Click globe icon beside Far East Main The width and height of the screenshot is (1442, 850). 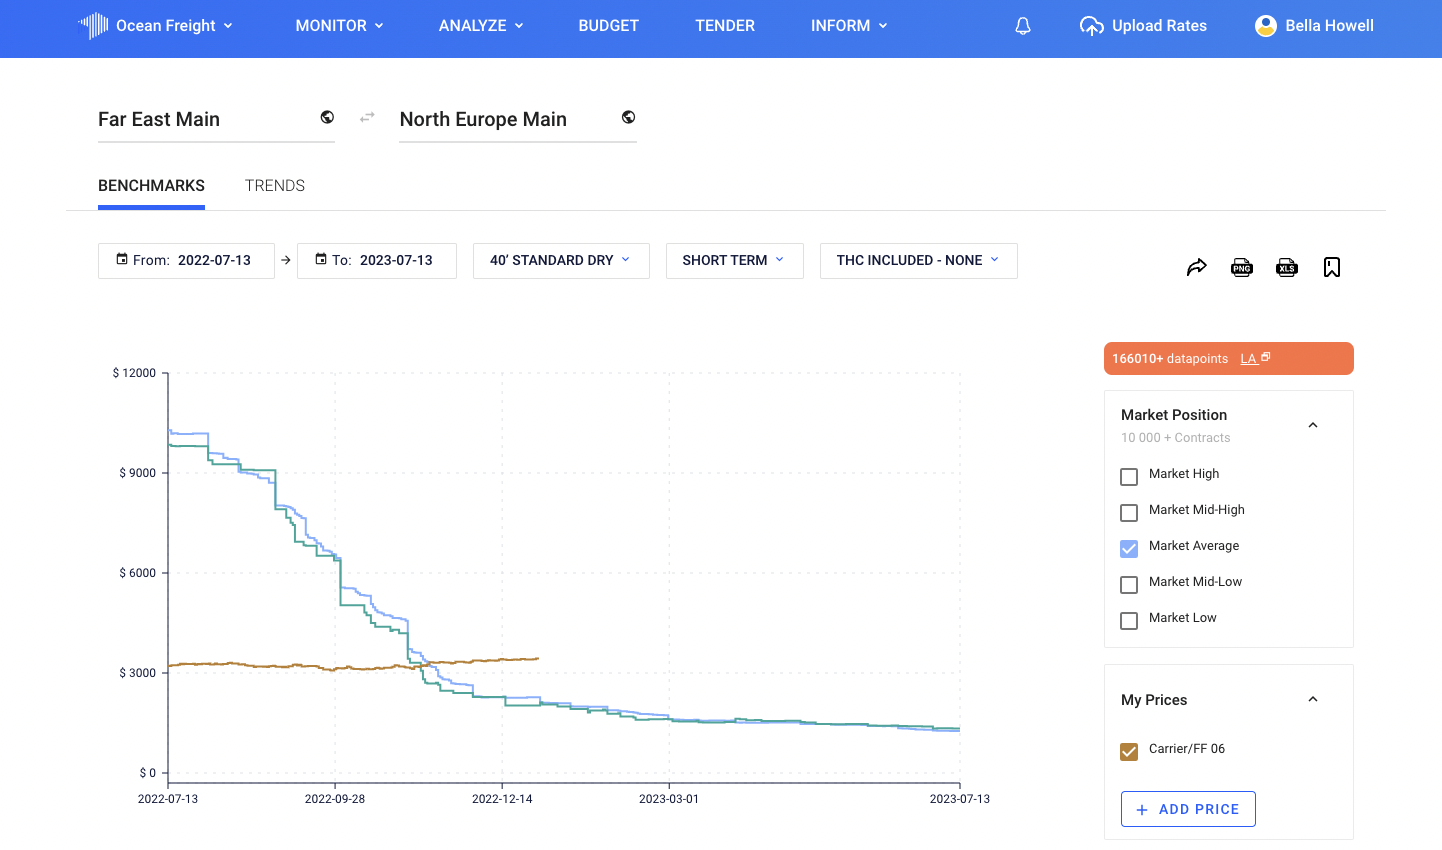tap(327, 117)
